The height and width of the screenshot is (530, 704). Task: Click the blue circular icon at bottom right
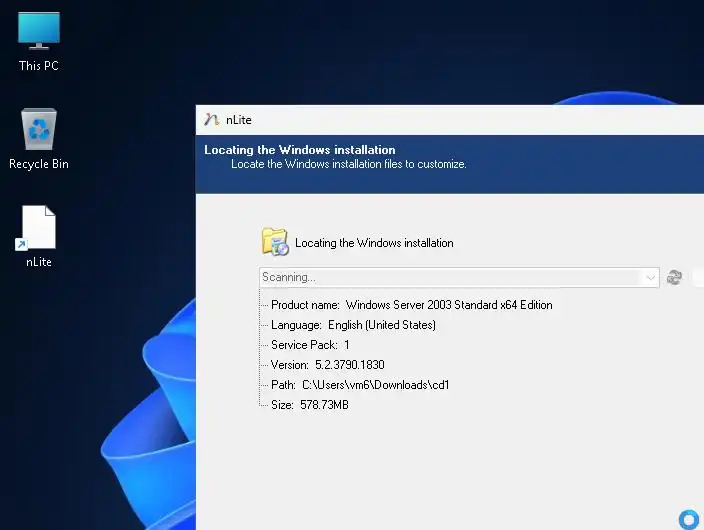pyautogui.click(x=689, y=519)
